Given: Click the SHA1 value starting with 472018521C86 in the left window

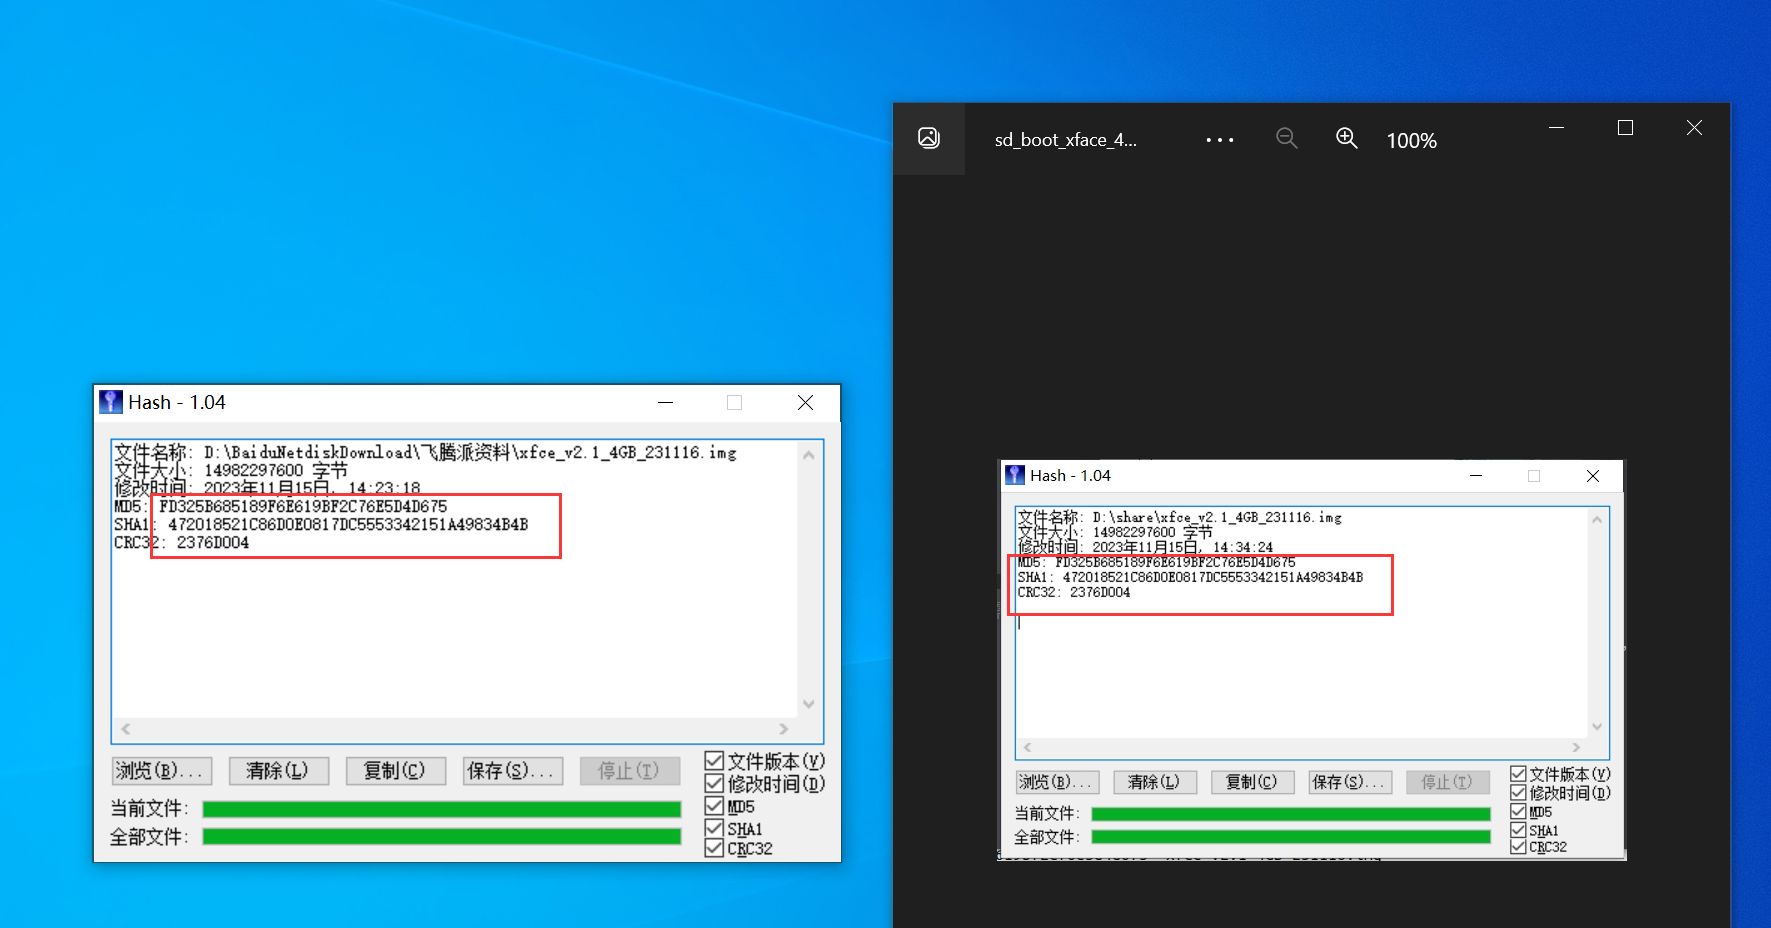Looking at the screenshot, I should (348, 525).
